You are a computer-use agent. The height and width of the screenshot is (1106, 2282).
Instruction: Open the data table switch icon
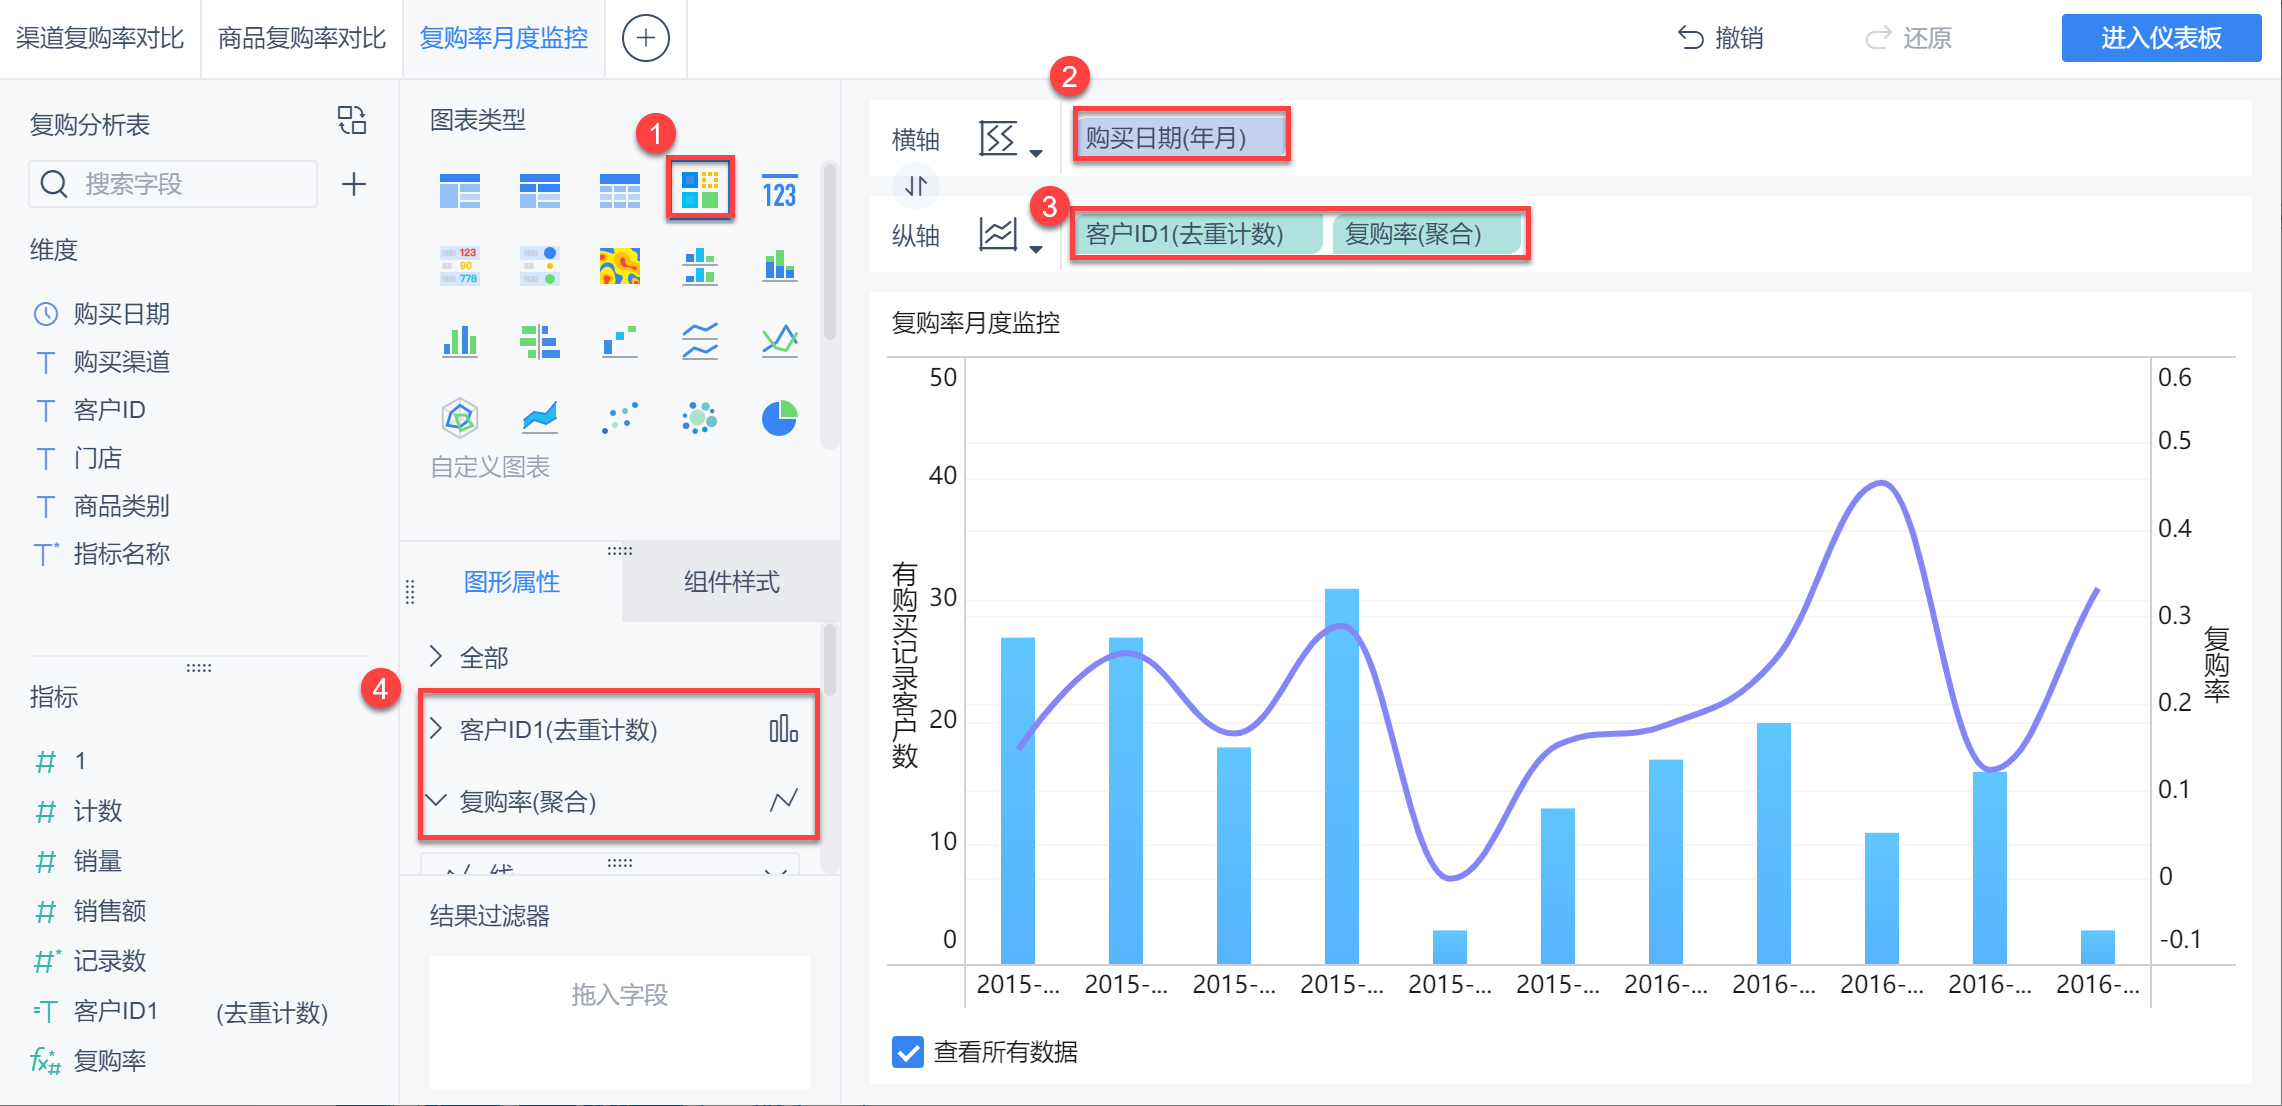click(352, 121)
